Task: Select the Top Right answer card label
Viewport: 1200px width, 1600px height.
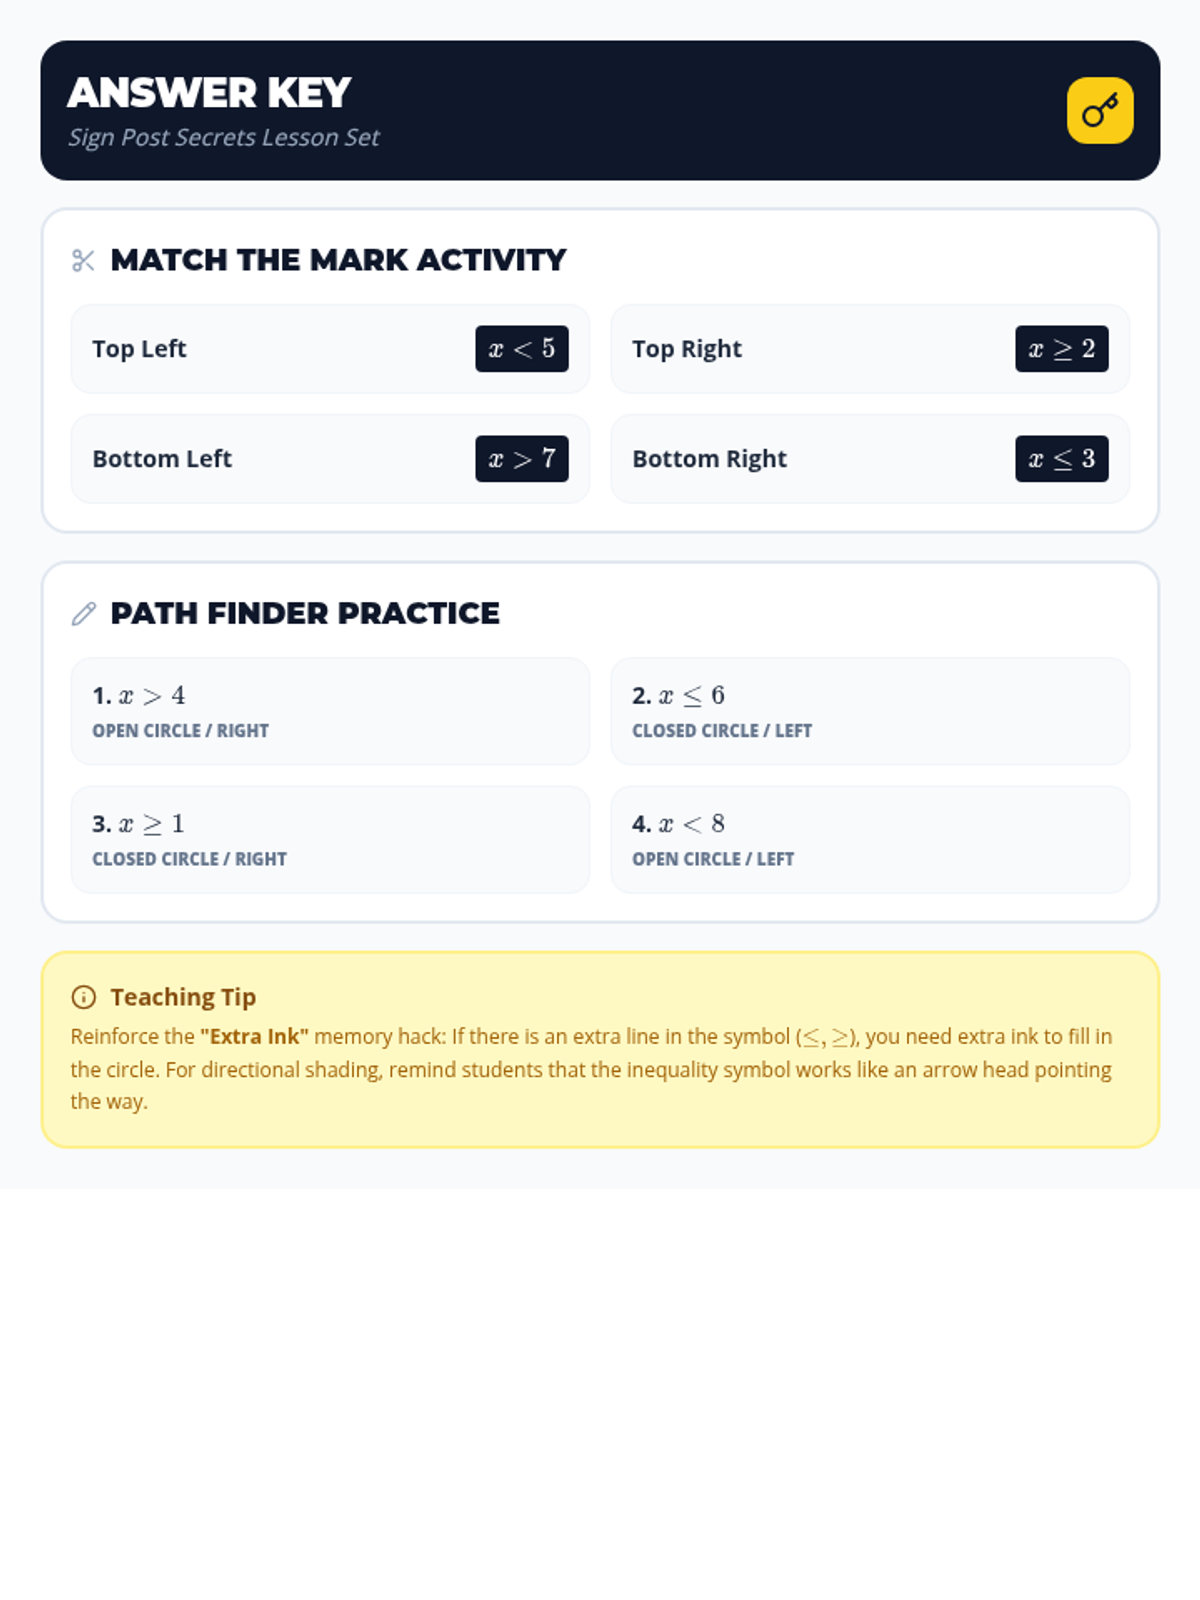Action: (x=687, y=349)
